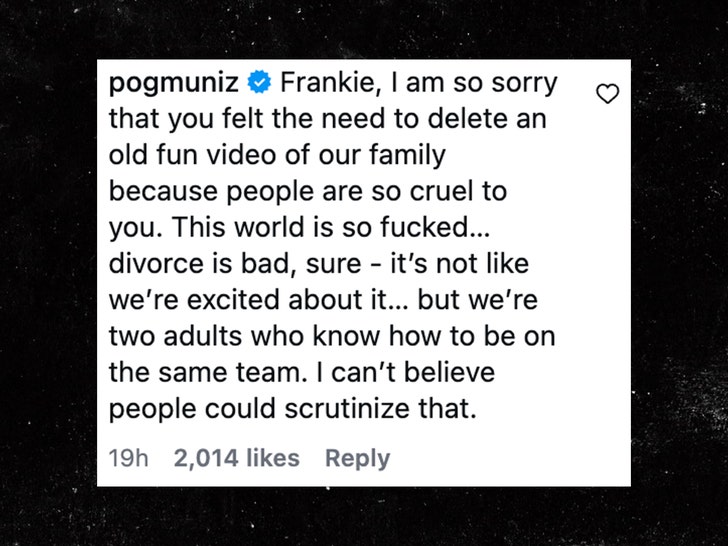728x546 pixels.
Task: Click the word 'know' in the comment
Action: 347,336
